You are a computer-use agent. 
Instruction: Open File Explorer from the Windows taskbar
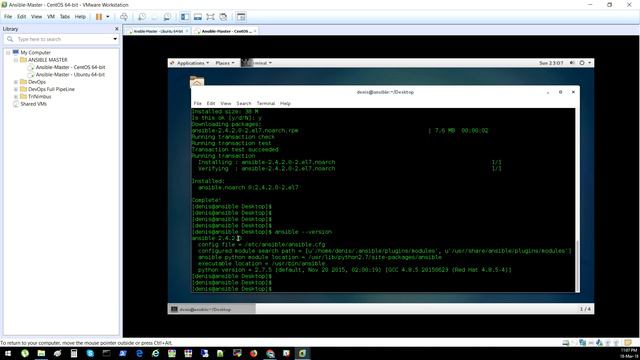[x=41, y=353]
